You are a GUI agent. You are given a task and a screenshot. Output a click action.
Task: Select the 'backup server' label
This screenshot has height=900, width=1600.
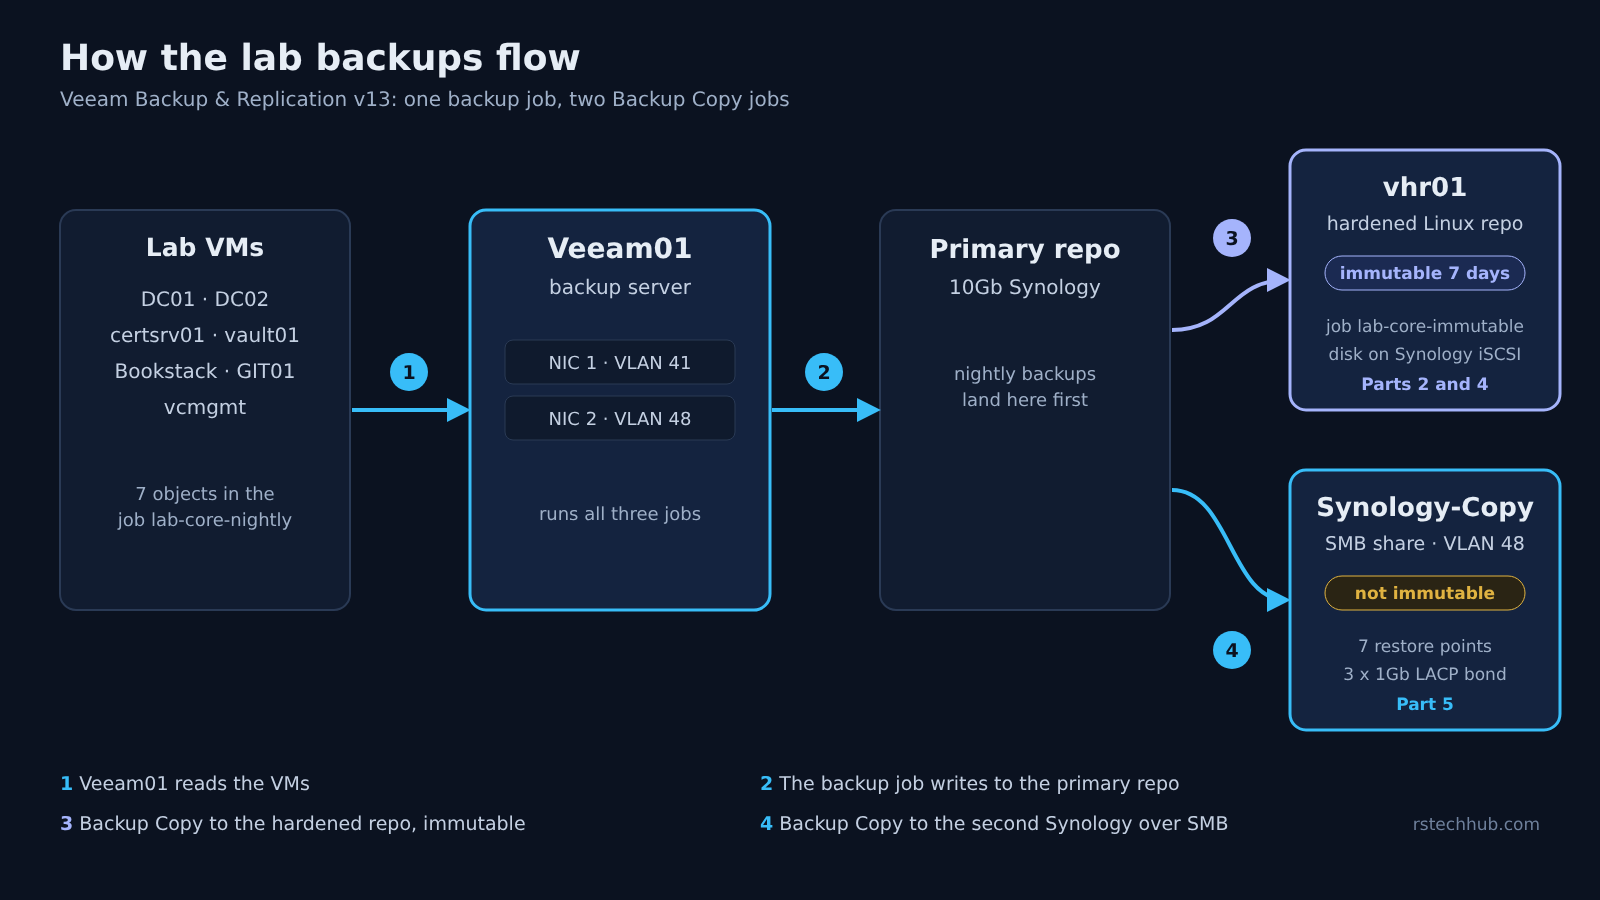(x=620, y=287)
